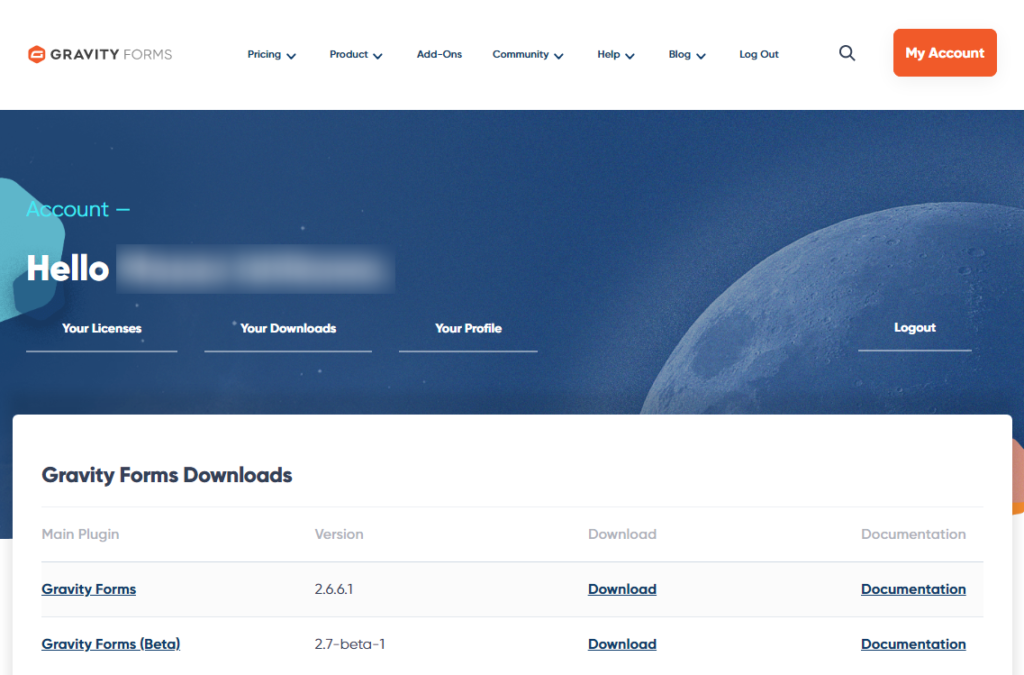This screenshot has width=1024, height=675.
Task: Open Documentation for Gravity Forms 2.6.6.1
Action: tap(913, 589)
